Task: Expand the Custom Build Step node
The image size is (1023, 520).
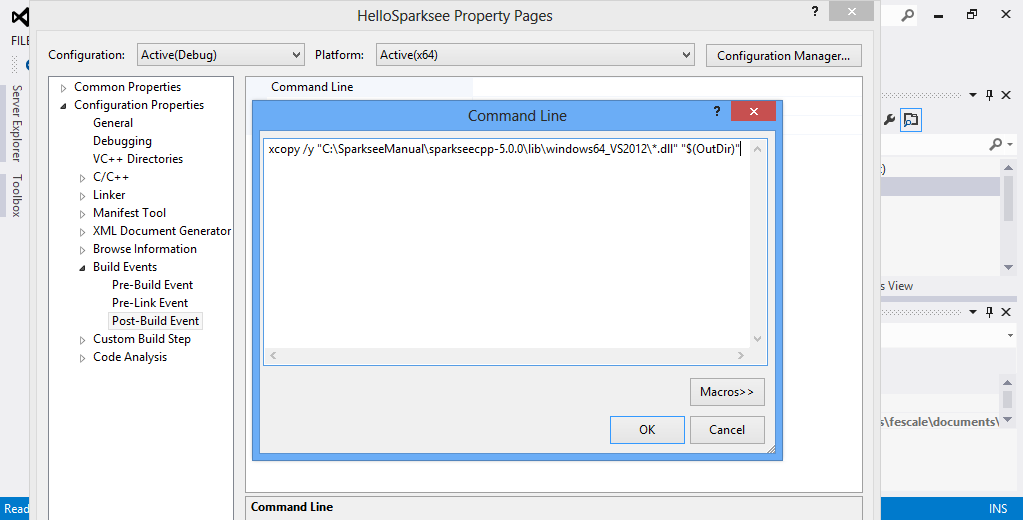Action: coord(82,340)
